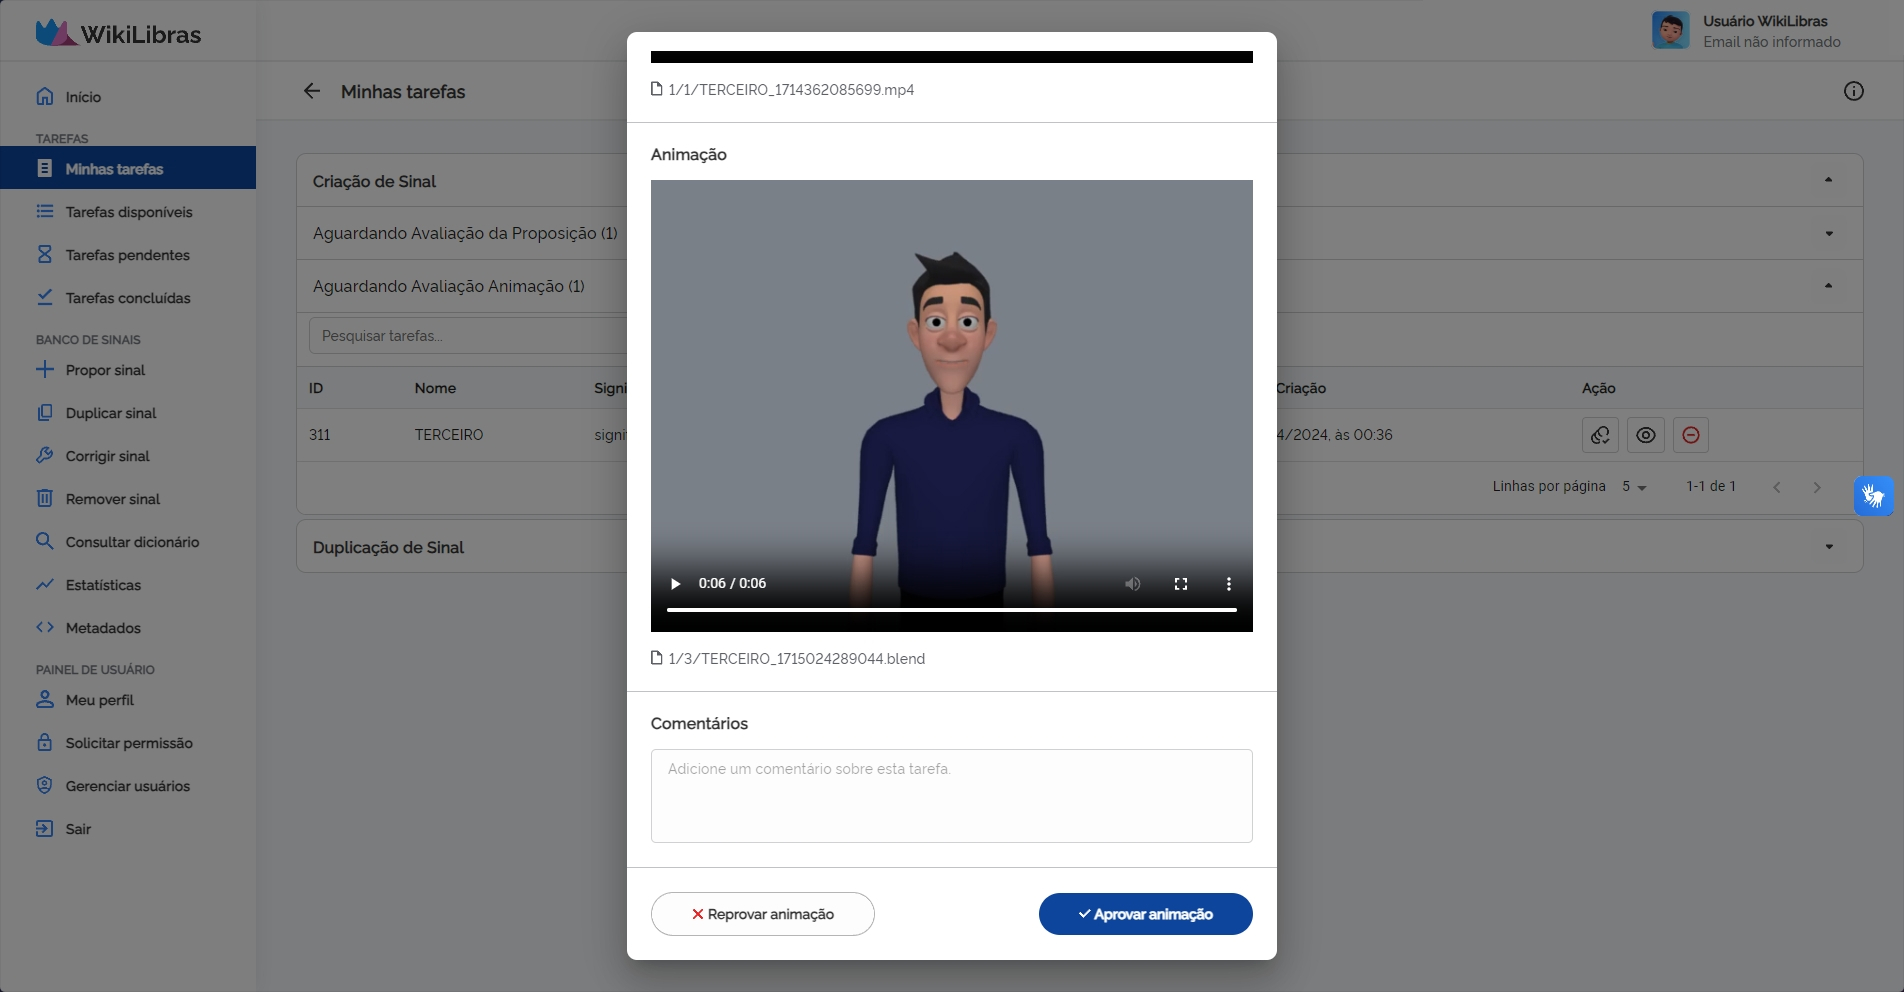Click the Reprovar animação button

pos(762,913)
